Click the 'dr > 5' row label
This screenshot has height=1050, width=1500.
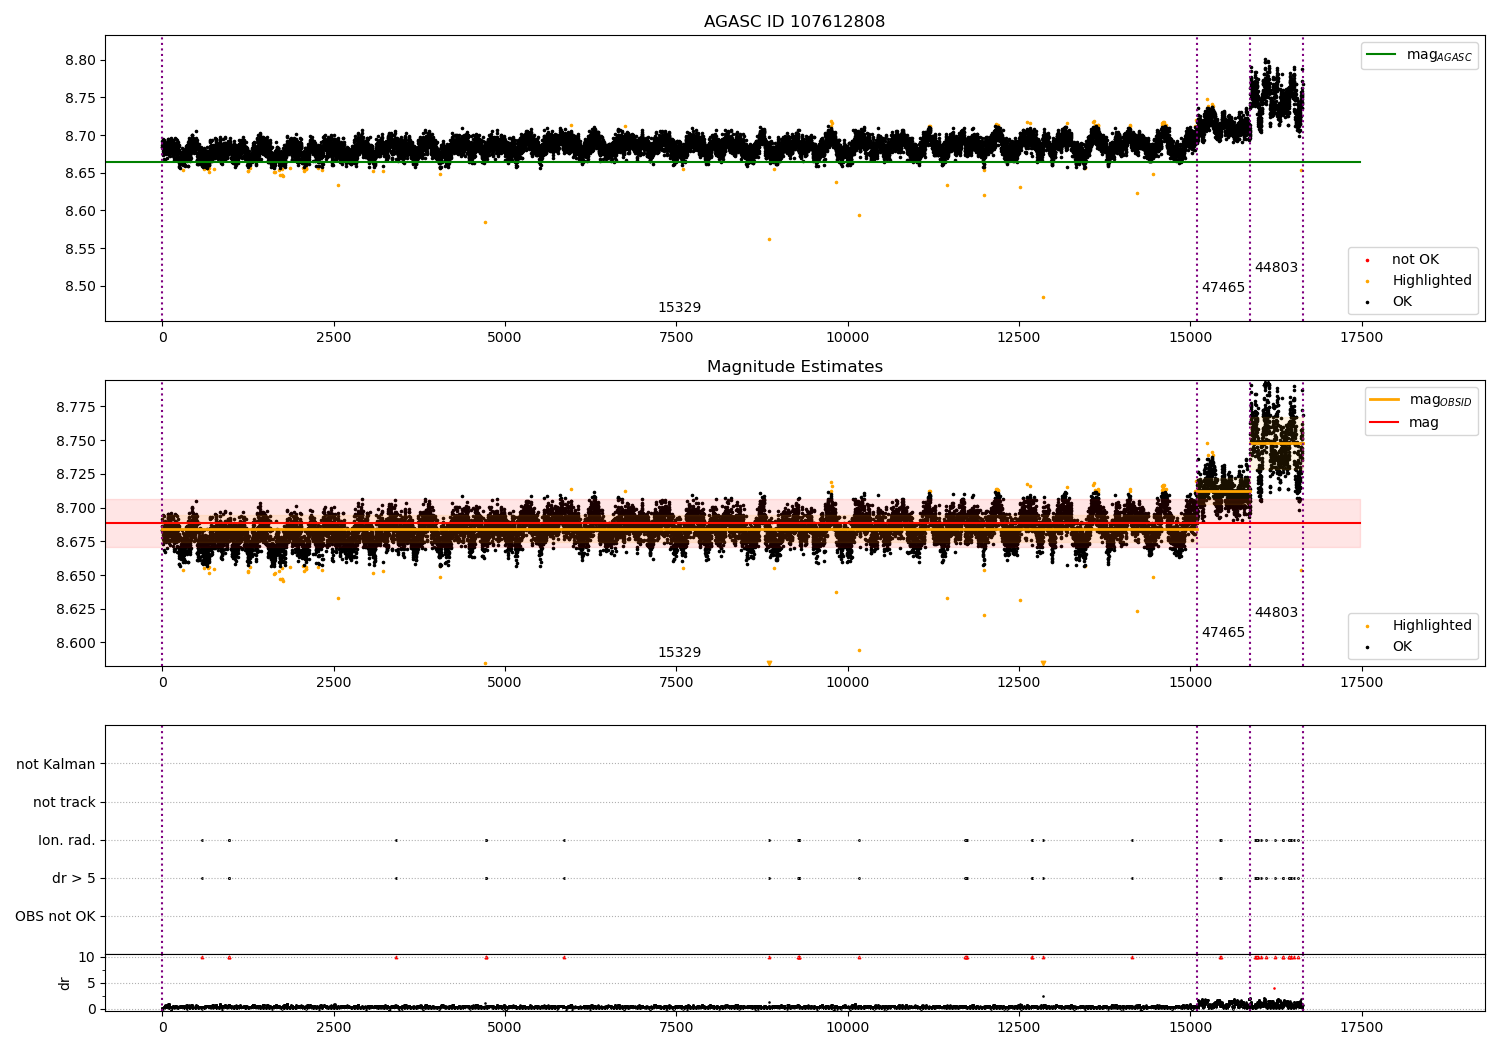[x=74, y=879]
